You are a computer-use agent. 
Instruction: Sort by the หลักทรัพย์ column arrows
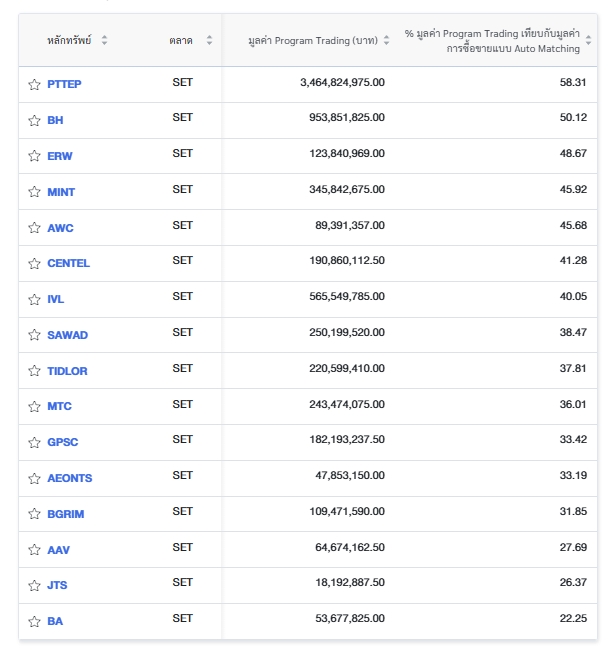[x=105, y=41]
